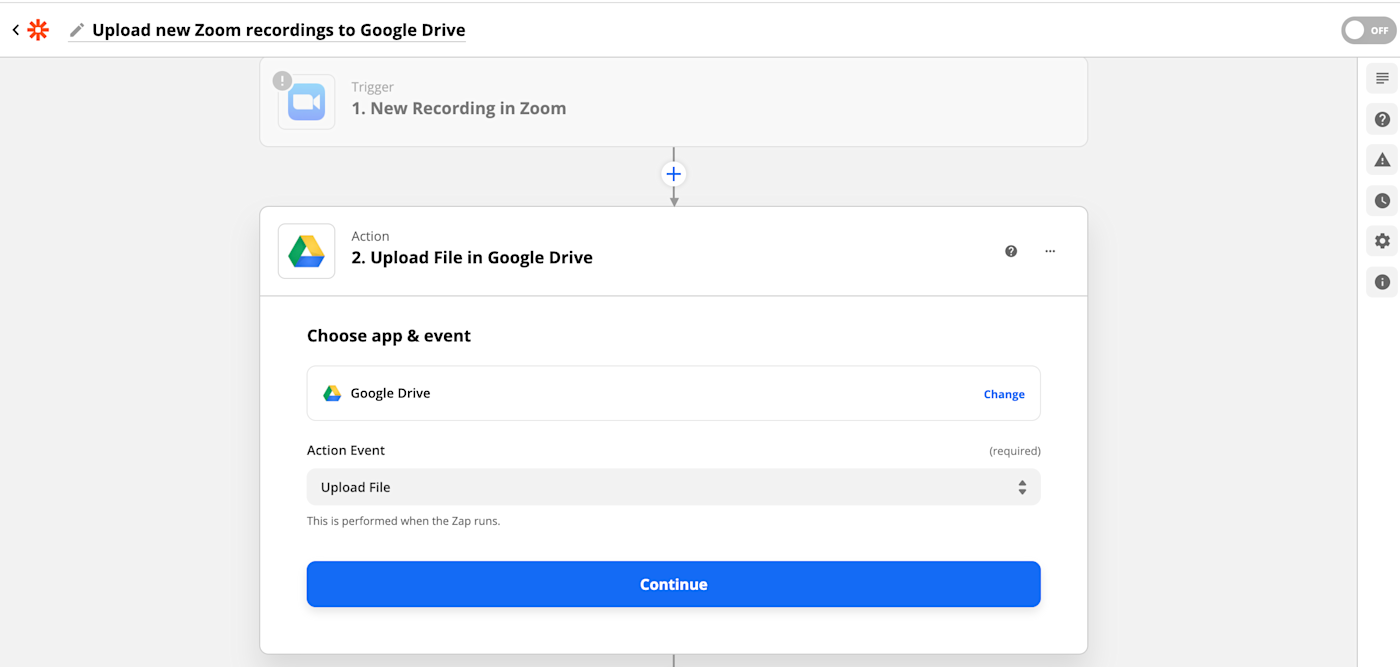Click the Google Drive icon in the action header
Screen dimensions: 1400x667
pos(306,251)
